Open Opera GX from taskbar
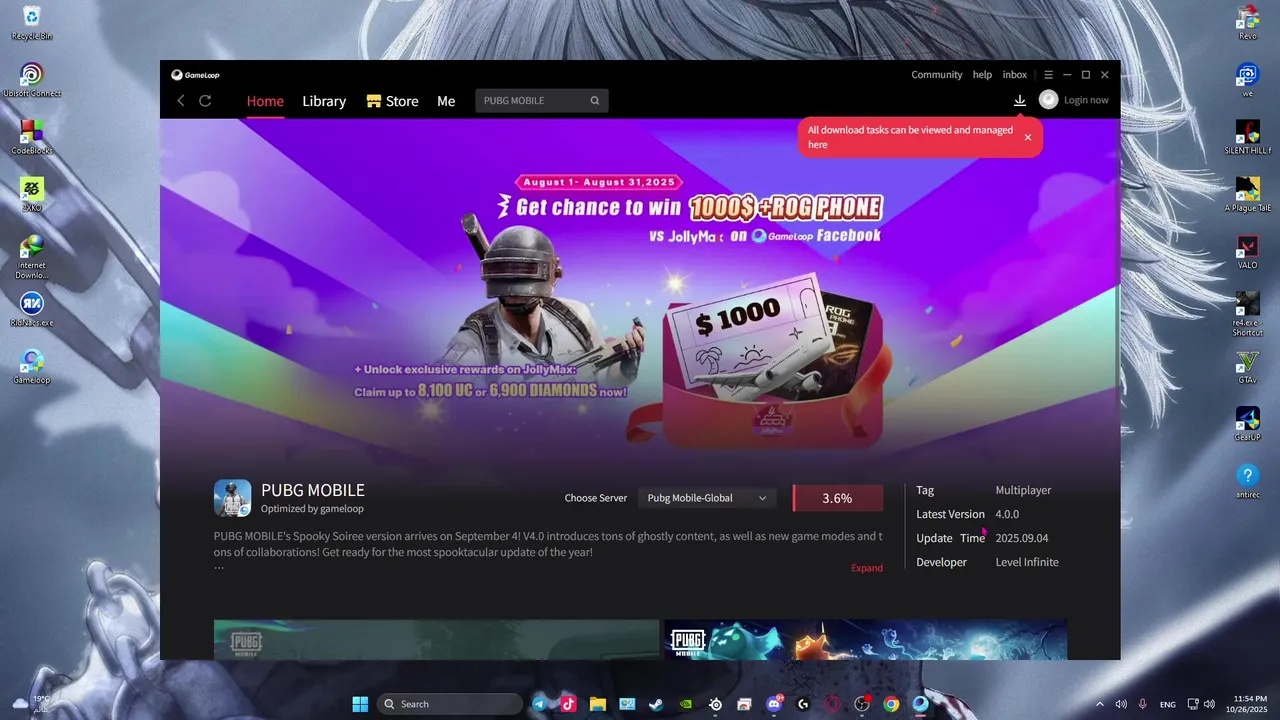The height and width of the screenshot is (720, 1280). pyautogui.click(x=832, y=704)
